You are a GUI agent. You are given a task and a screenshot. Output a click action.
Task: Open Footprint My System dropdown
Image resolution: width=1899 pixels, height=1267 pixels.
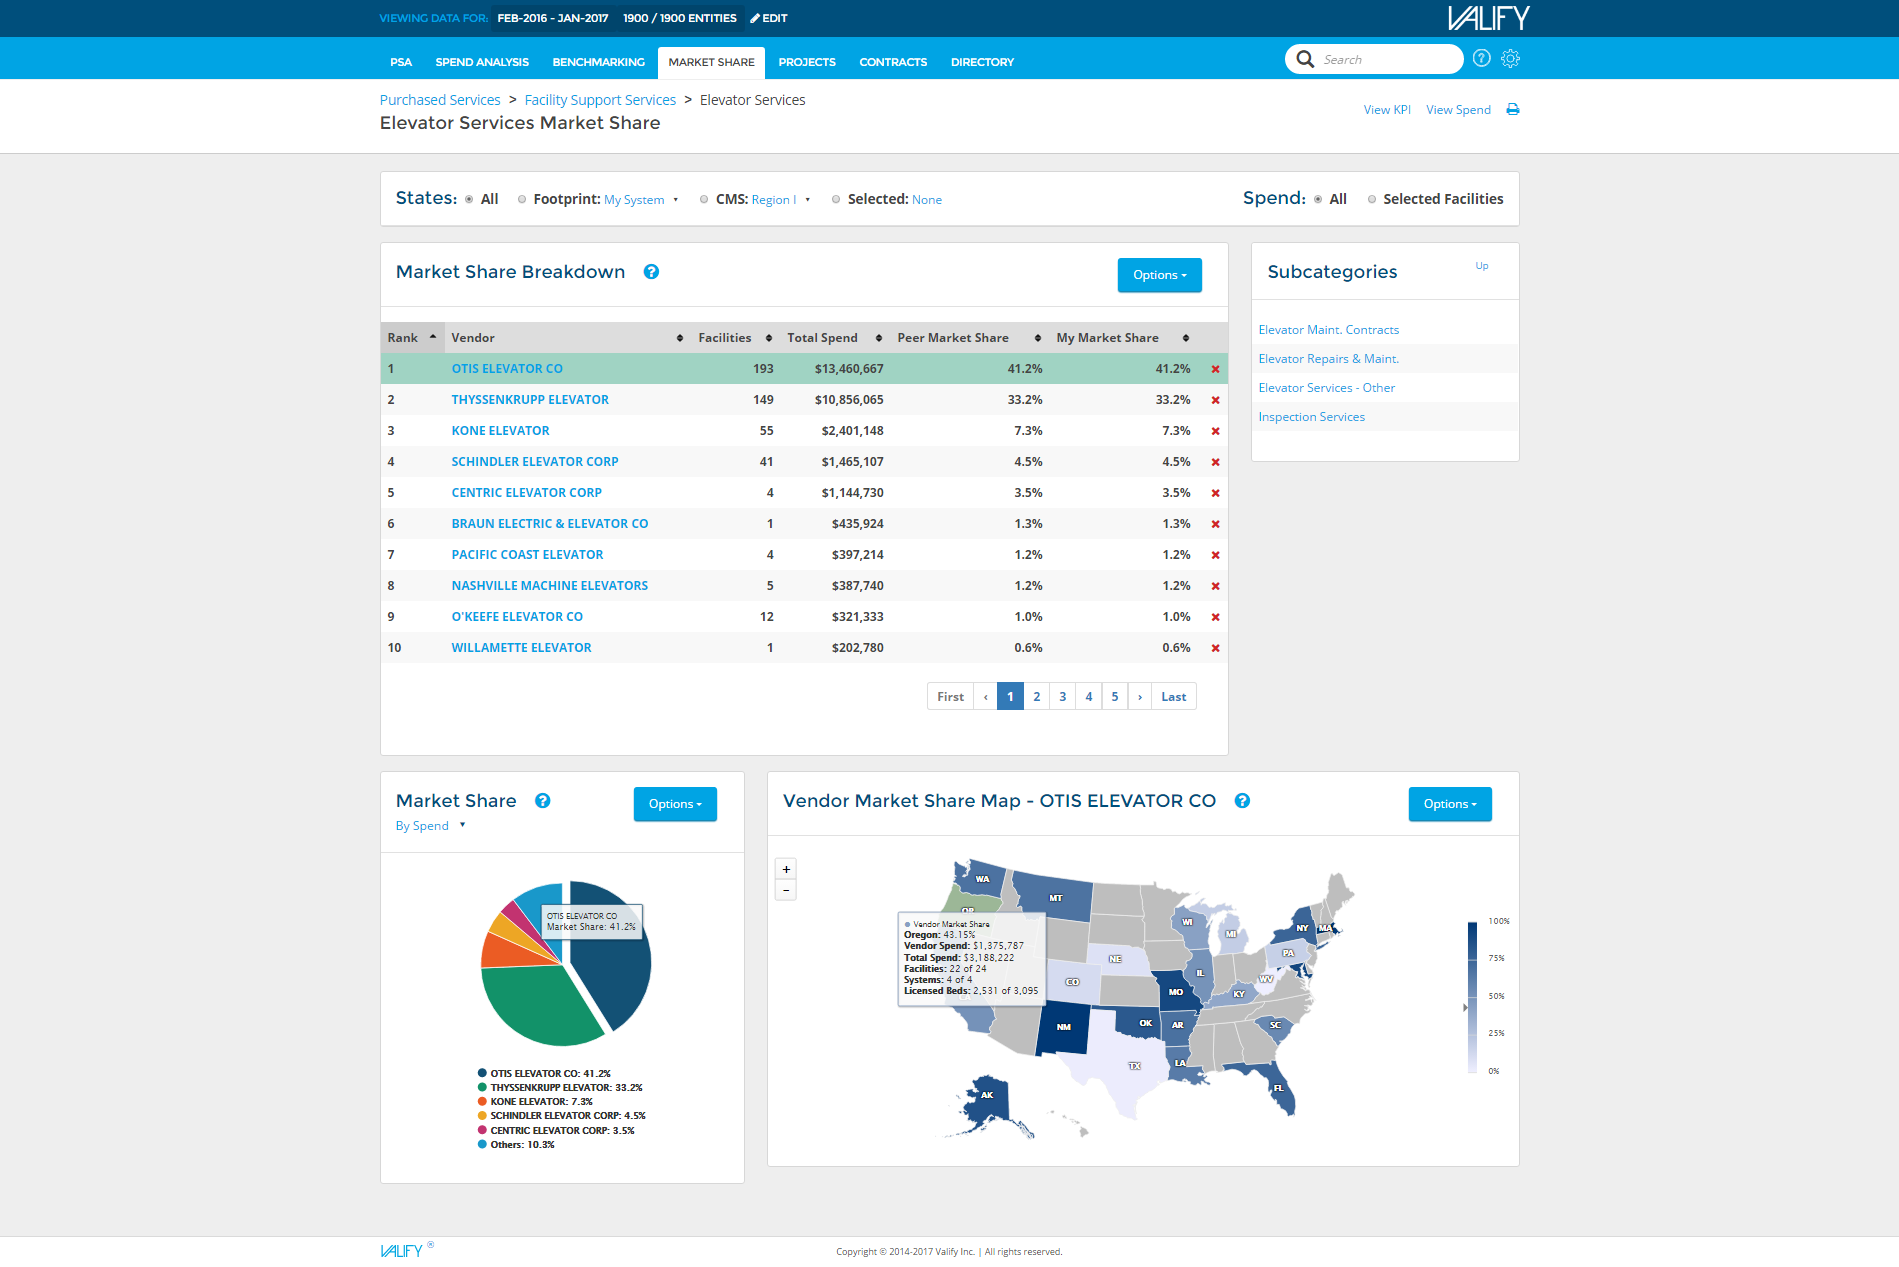tap(640, 200)
